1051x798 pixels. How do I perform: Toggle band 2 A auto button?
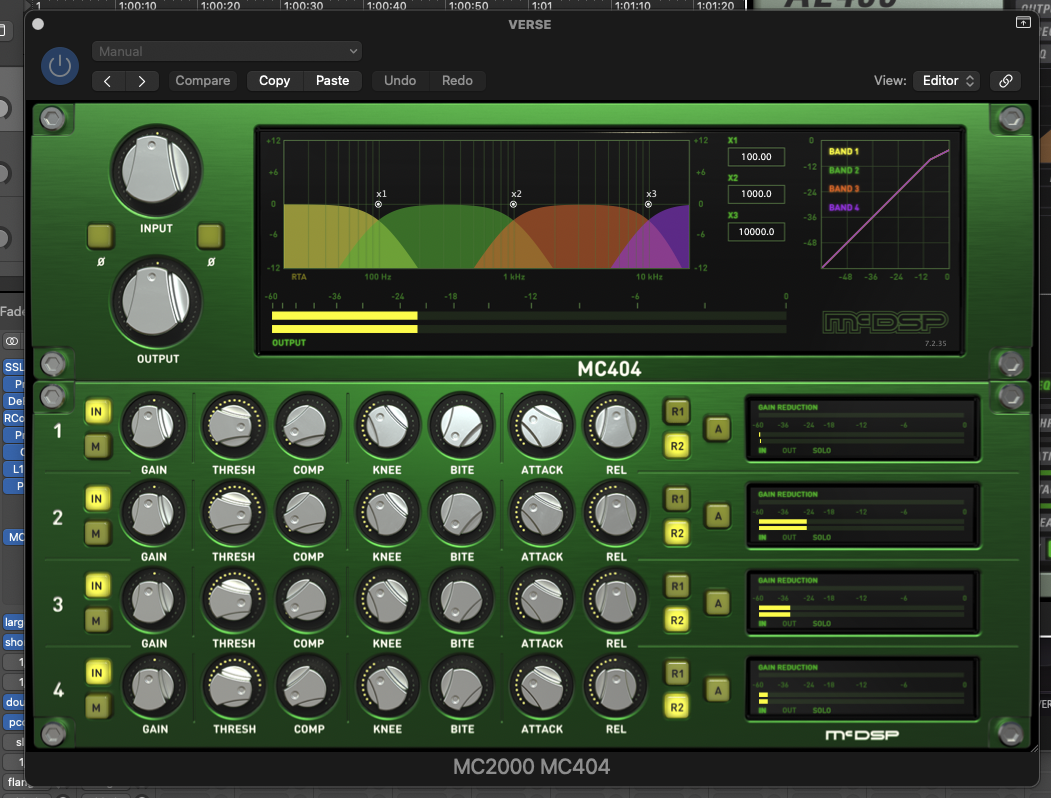pyautogui.click(x=718, y=516)
